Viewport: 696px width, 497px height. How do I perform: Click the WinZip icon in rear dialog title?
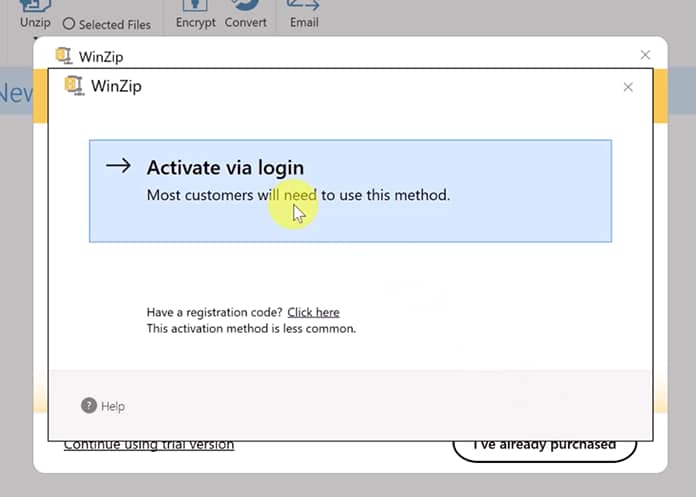pyautogui.click(x=64, y=56)
